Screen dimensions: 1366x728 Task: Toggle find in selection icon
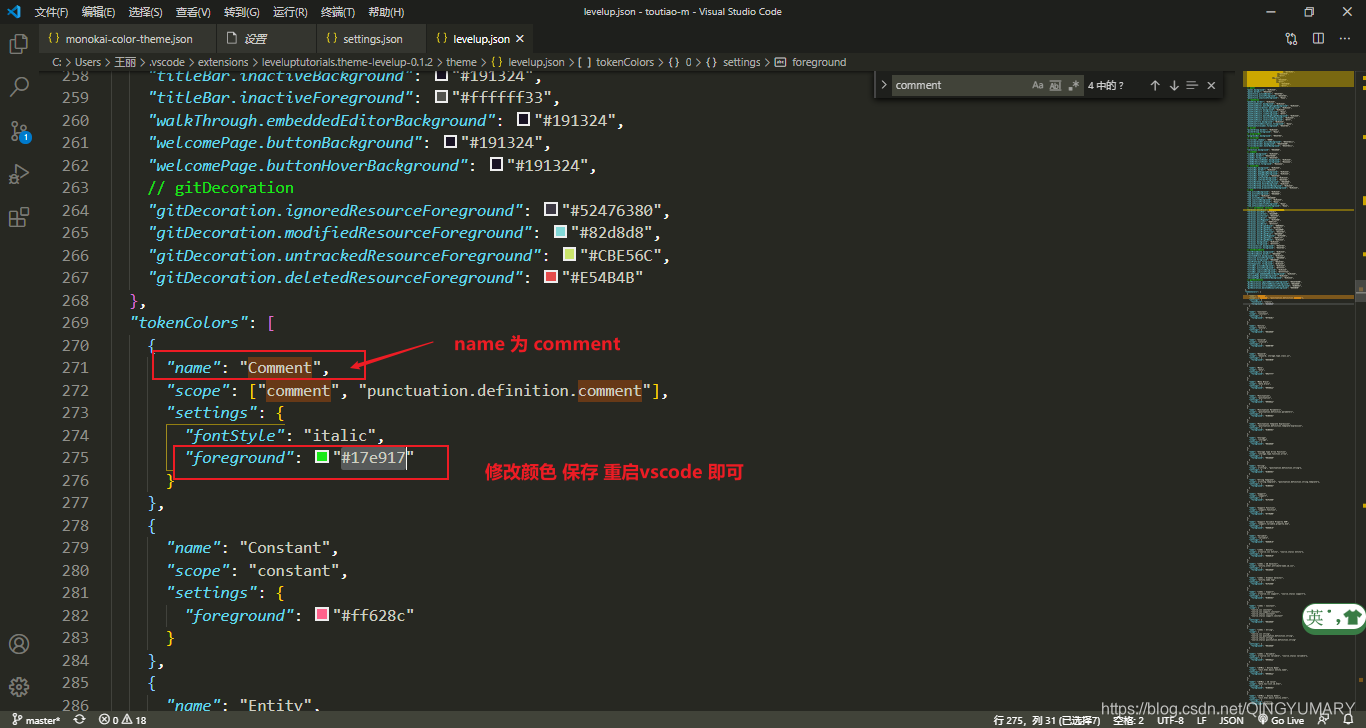1192,85
